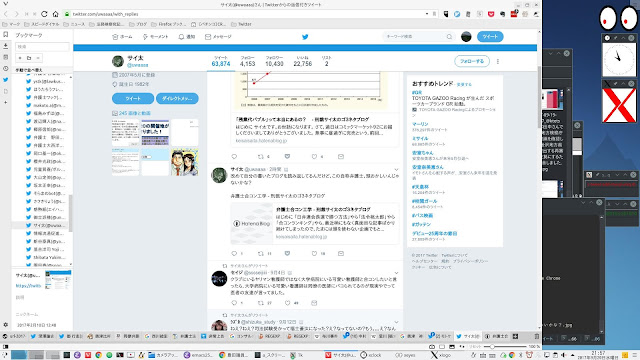This screenshot has width=640, height=360.
Task: Shade the xclock widget window
Action: click(x=623, y=38)
